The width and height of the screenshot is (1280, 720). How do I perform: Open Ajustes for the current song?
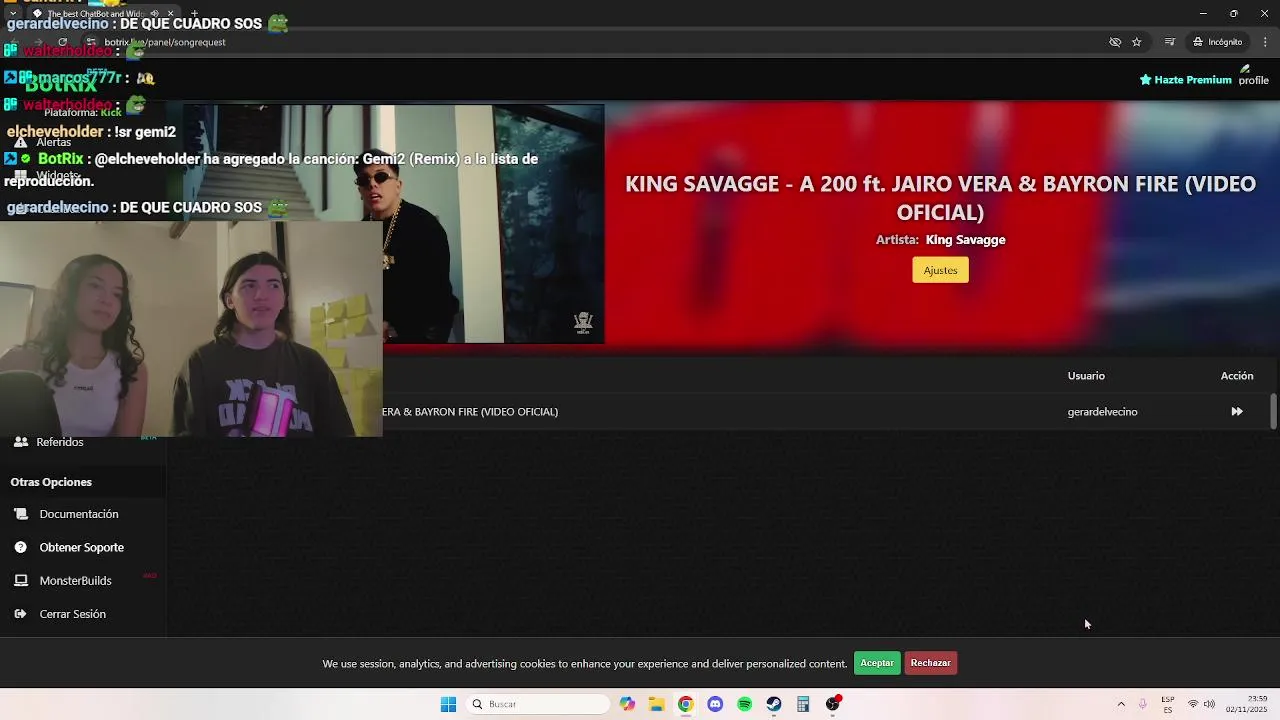click(x=940, y=270)
